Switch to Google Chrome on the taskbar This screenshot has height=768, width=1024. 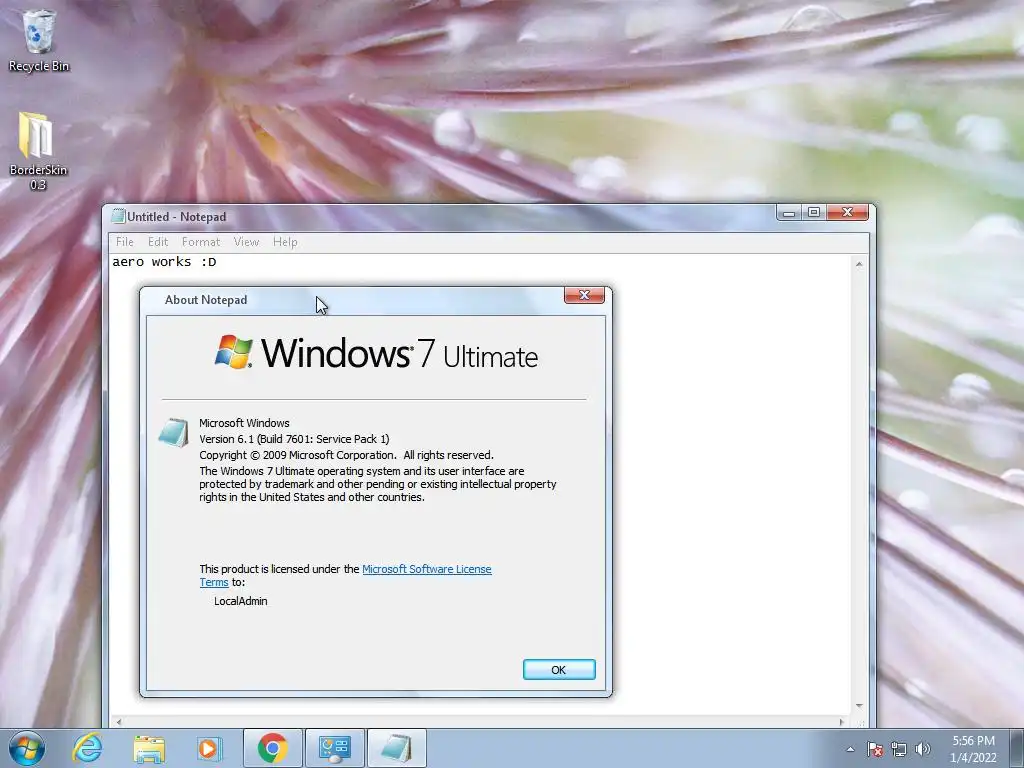coord(272,748)
